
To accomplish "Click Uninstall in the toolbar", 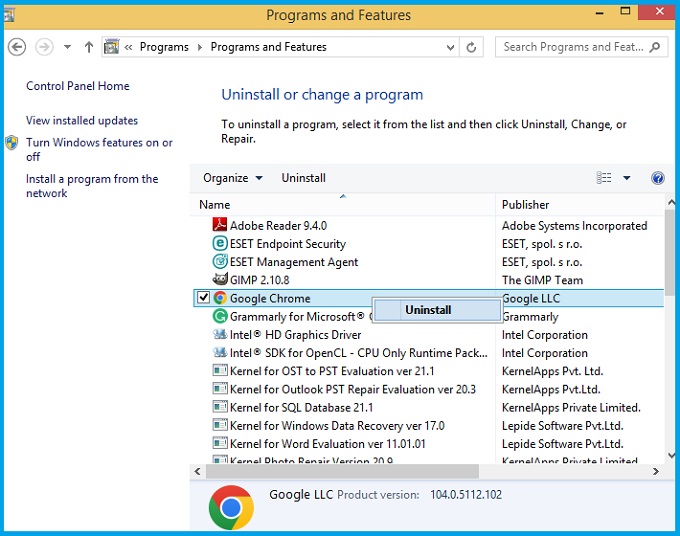I will (304, 178).
